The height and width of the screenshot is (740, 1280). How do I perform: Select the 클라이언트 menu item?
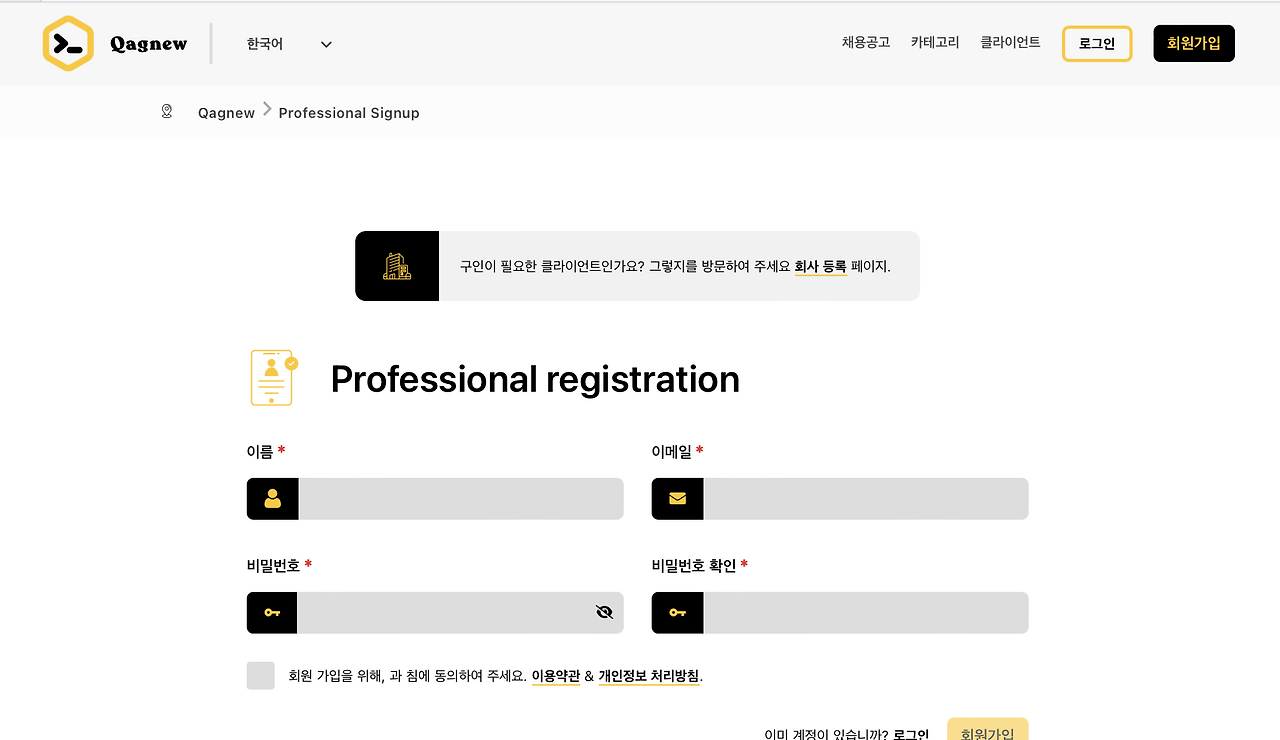1009,43
